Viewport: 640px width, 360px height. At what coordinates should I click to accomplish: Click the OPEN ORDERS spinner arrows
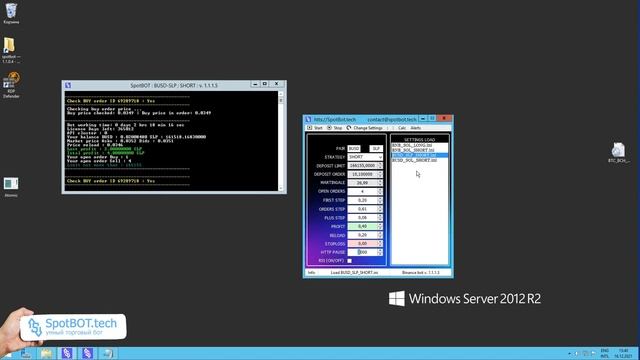tap(380, 191)
